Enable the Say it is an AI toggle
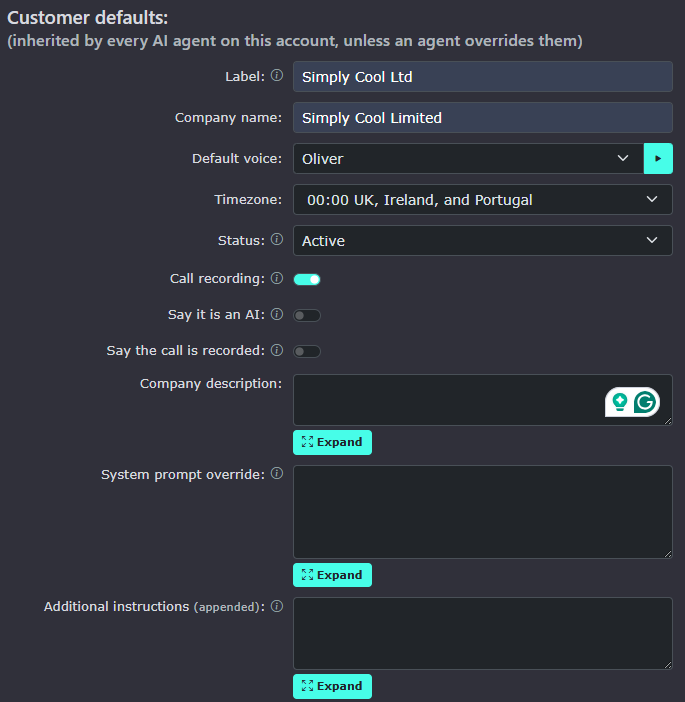Image resolution: width=685 pixels, height=702 pixels. pos(307,315)
